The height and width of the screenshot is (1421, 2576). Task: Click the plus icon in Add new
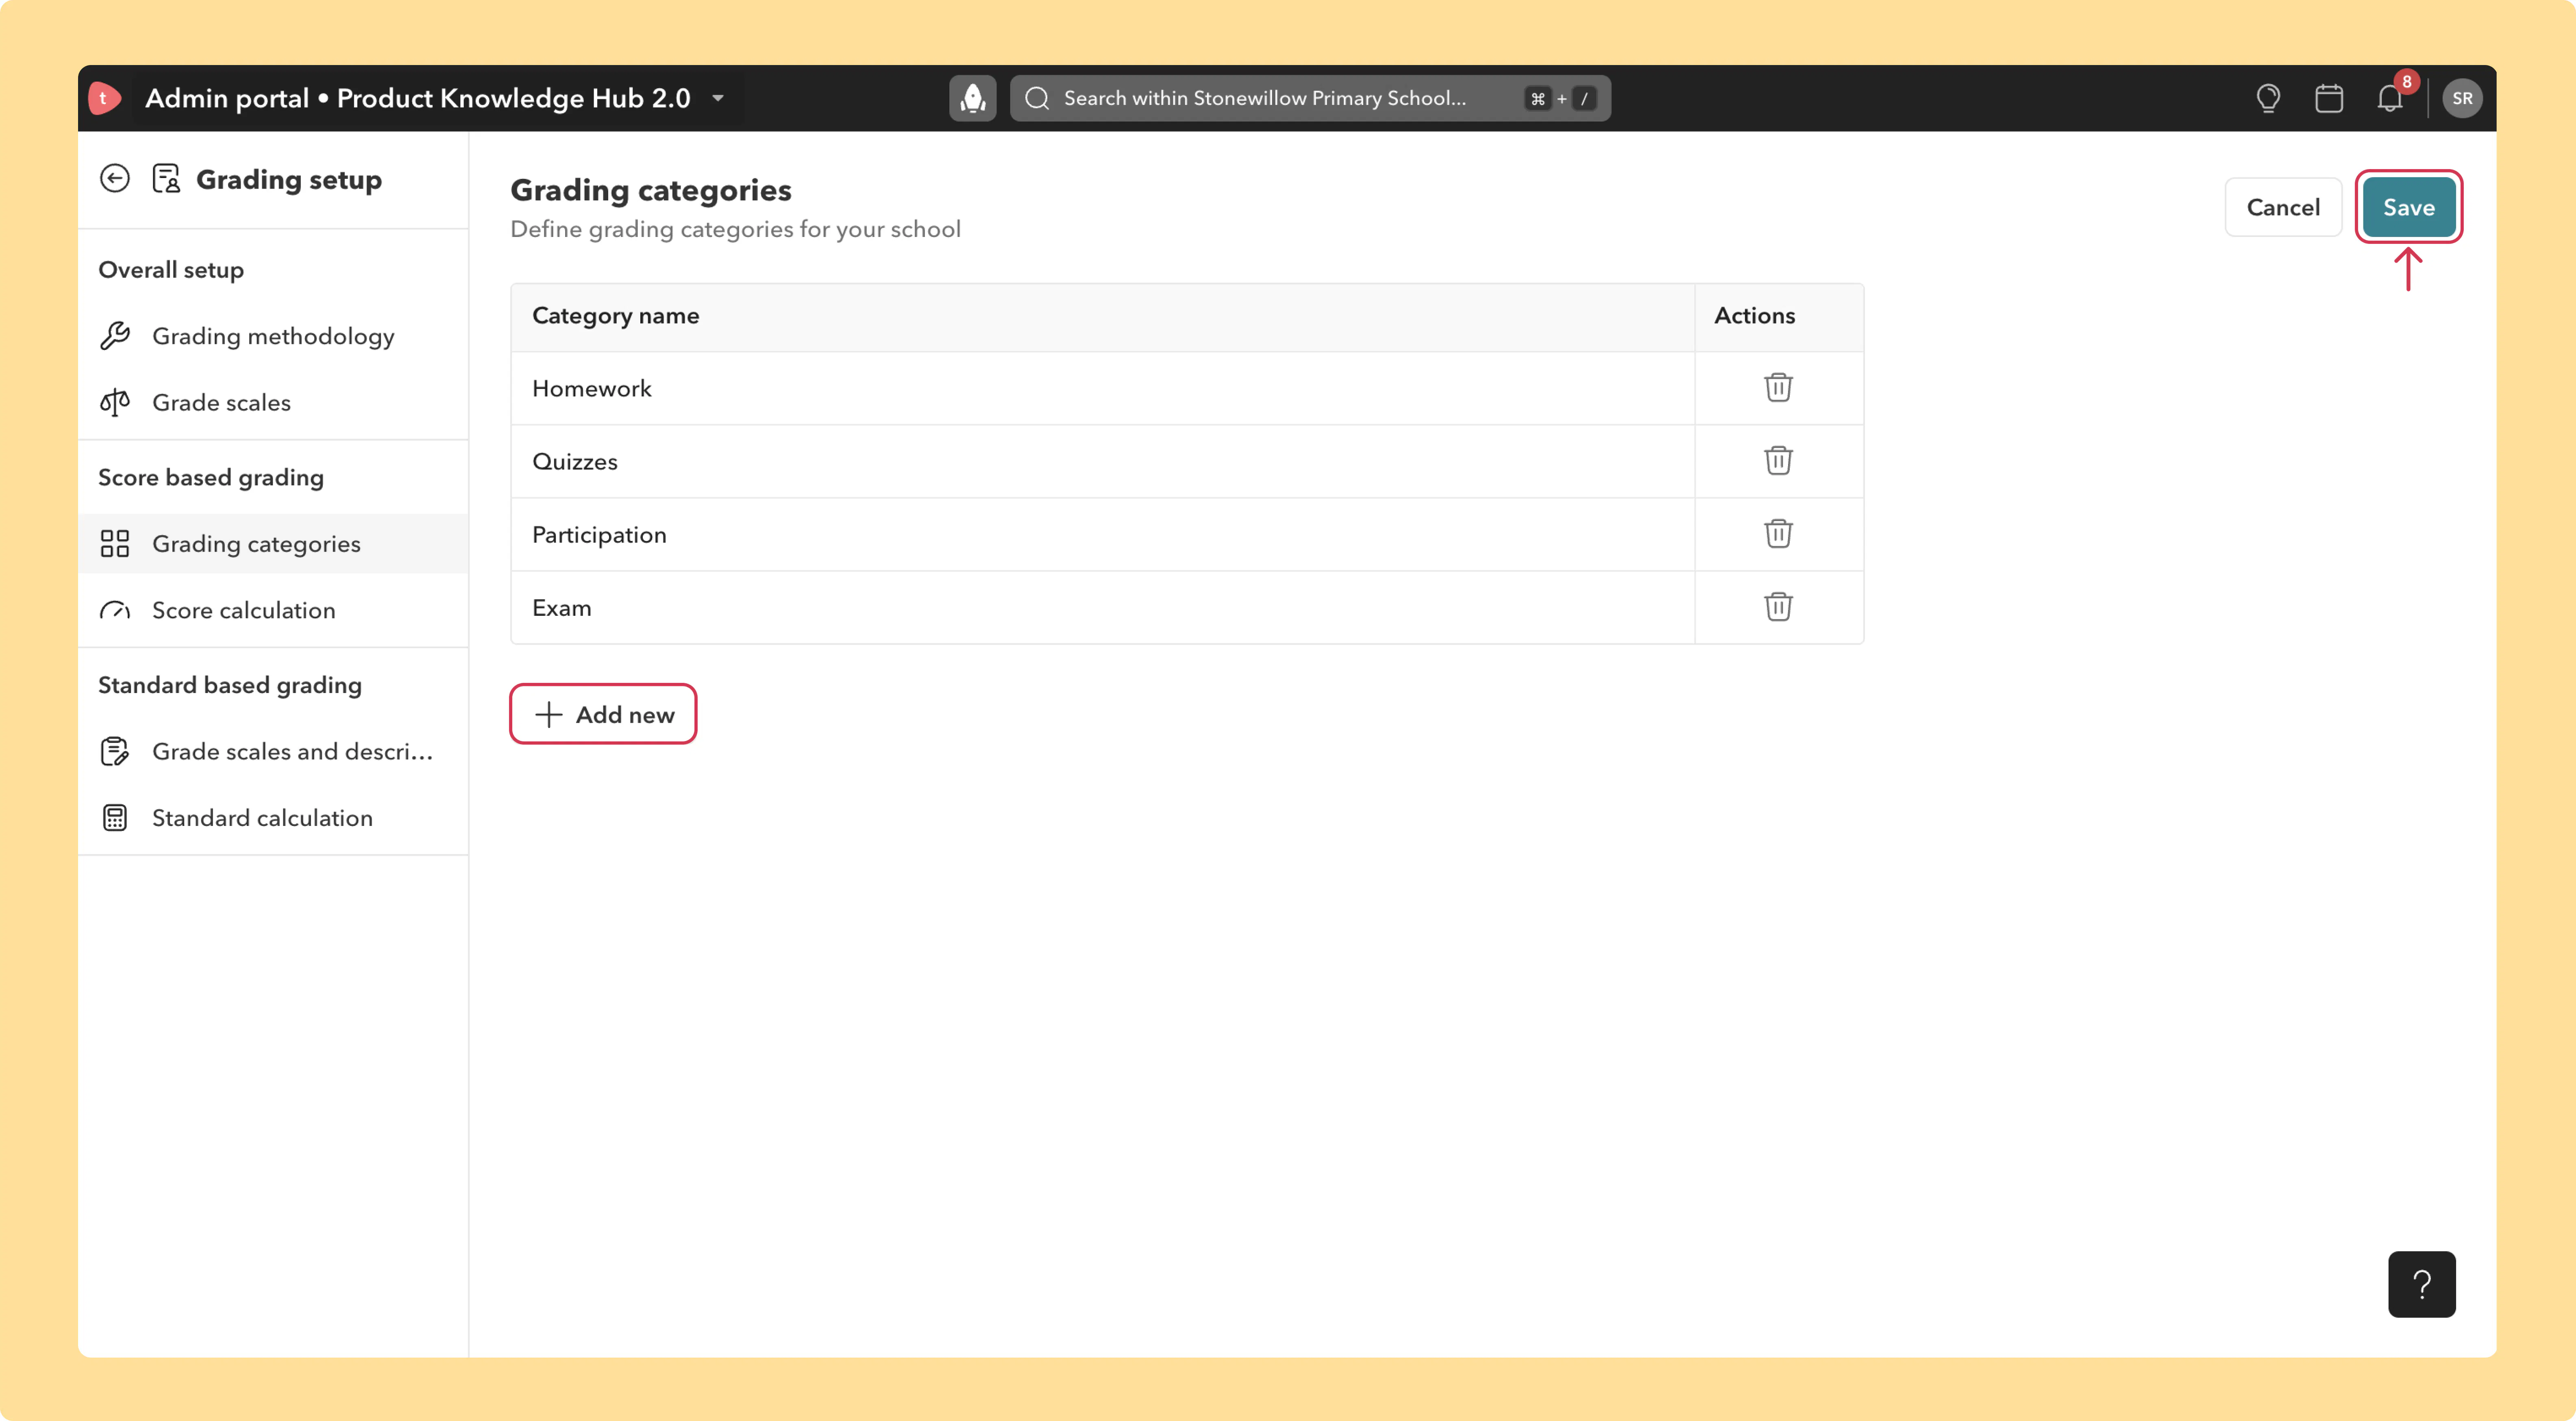[549, 714]
